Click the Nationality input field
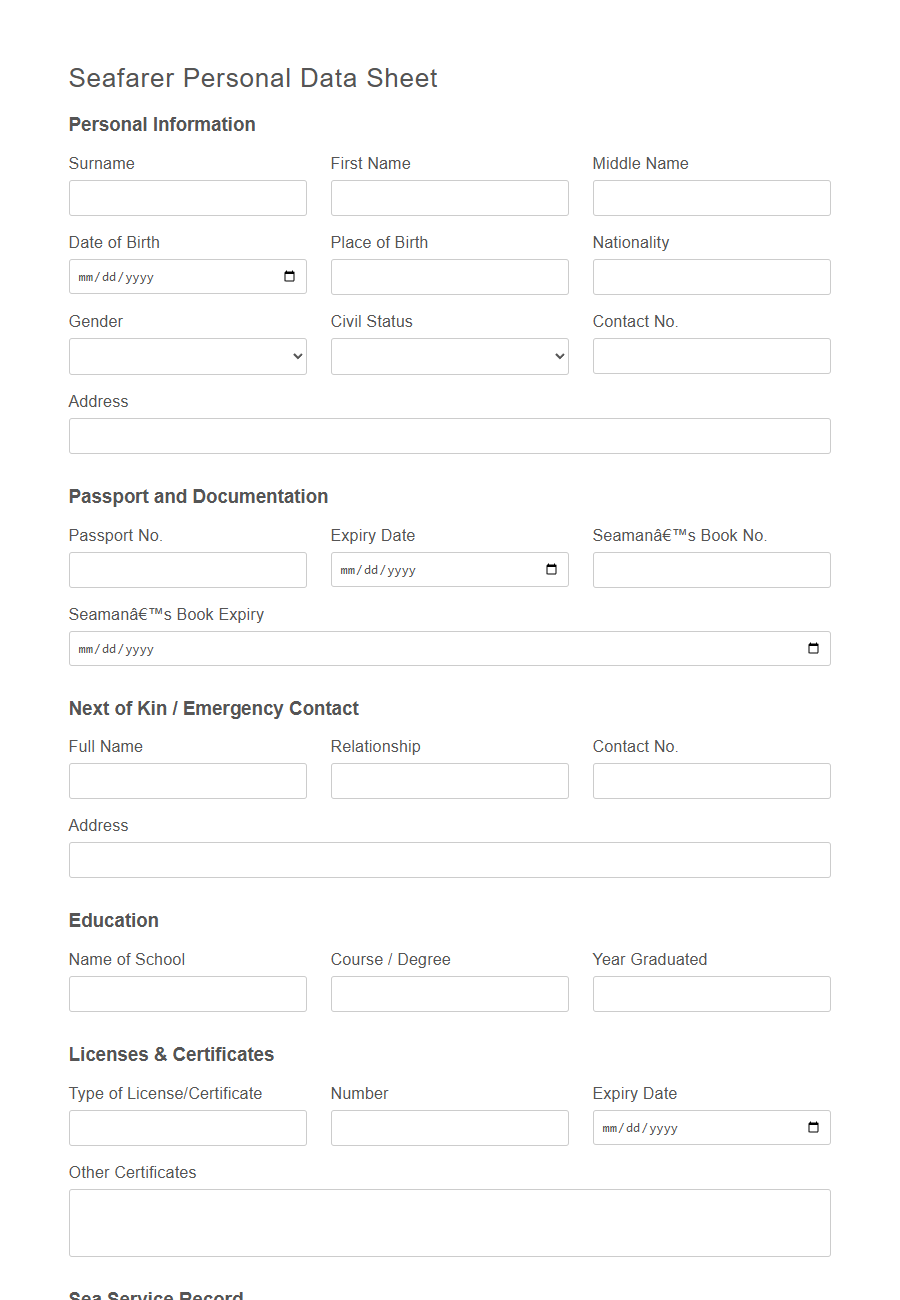Viewport: 900px width, 1300px height. (711, 277)
